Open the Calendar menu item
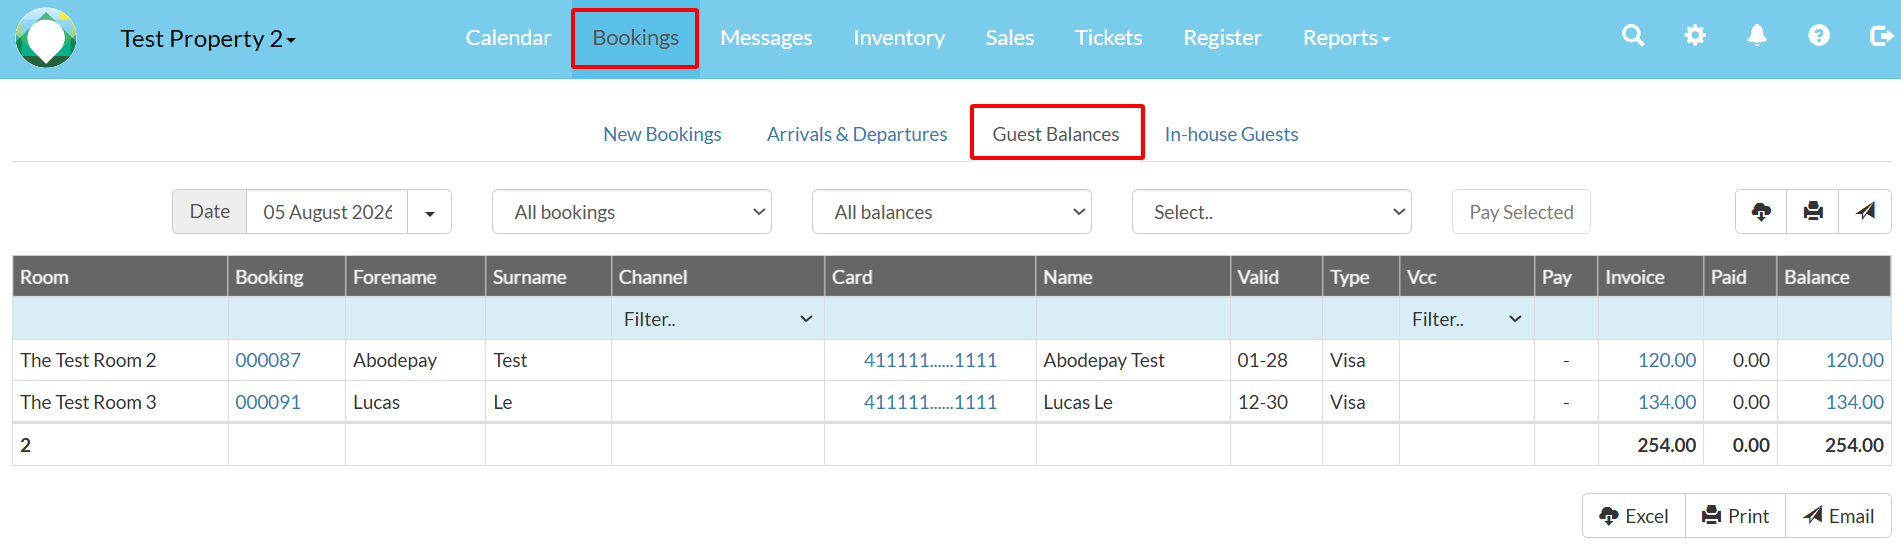 pyautogui.click(x=508, y=38)
